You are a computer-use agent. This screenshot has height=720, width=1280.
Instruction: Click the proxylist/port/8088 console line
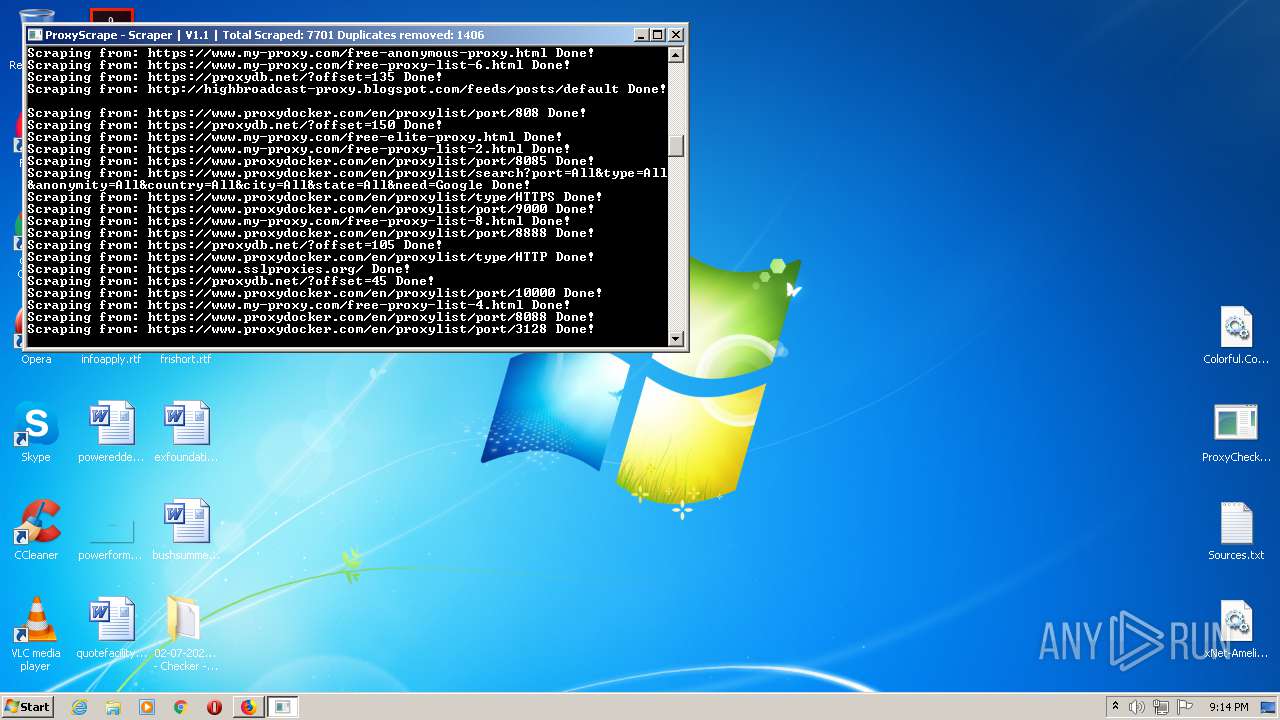click(x=311, y=317)
